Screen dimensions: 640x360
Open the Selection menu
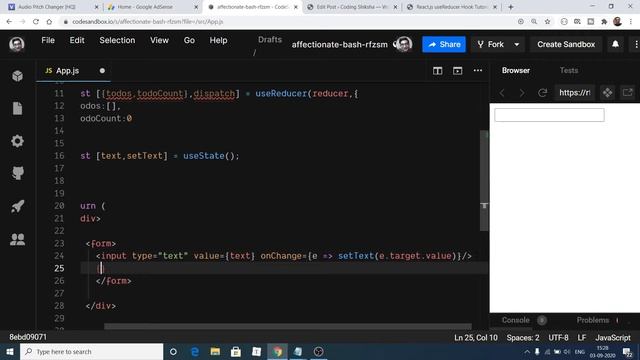click(x=117, y=40)
